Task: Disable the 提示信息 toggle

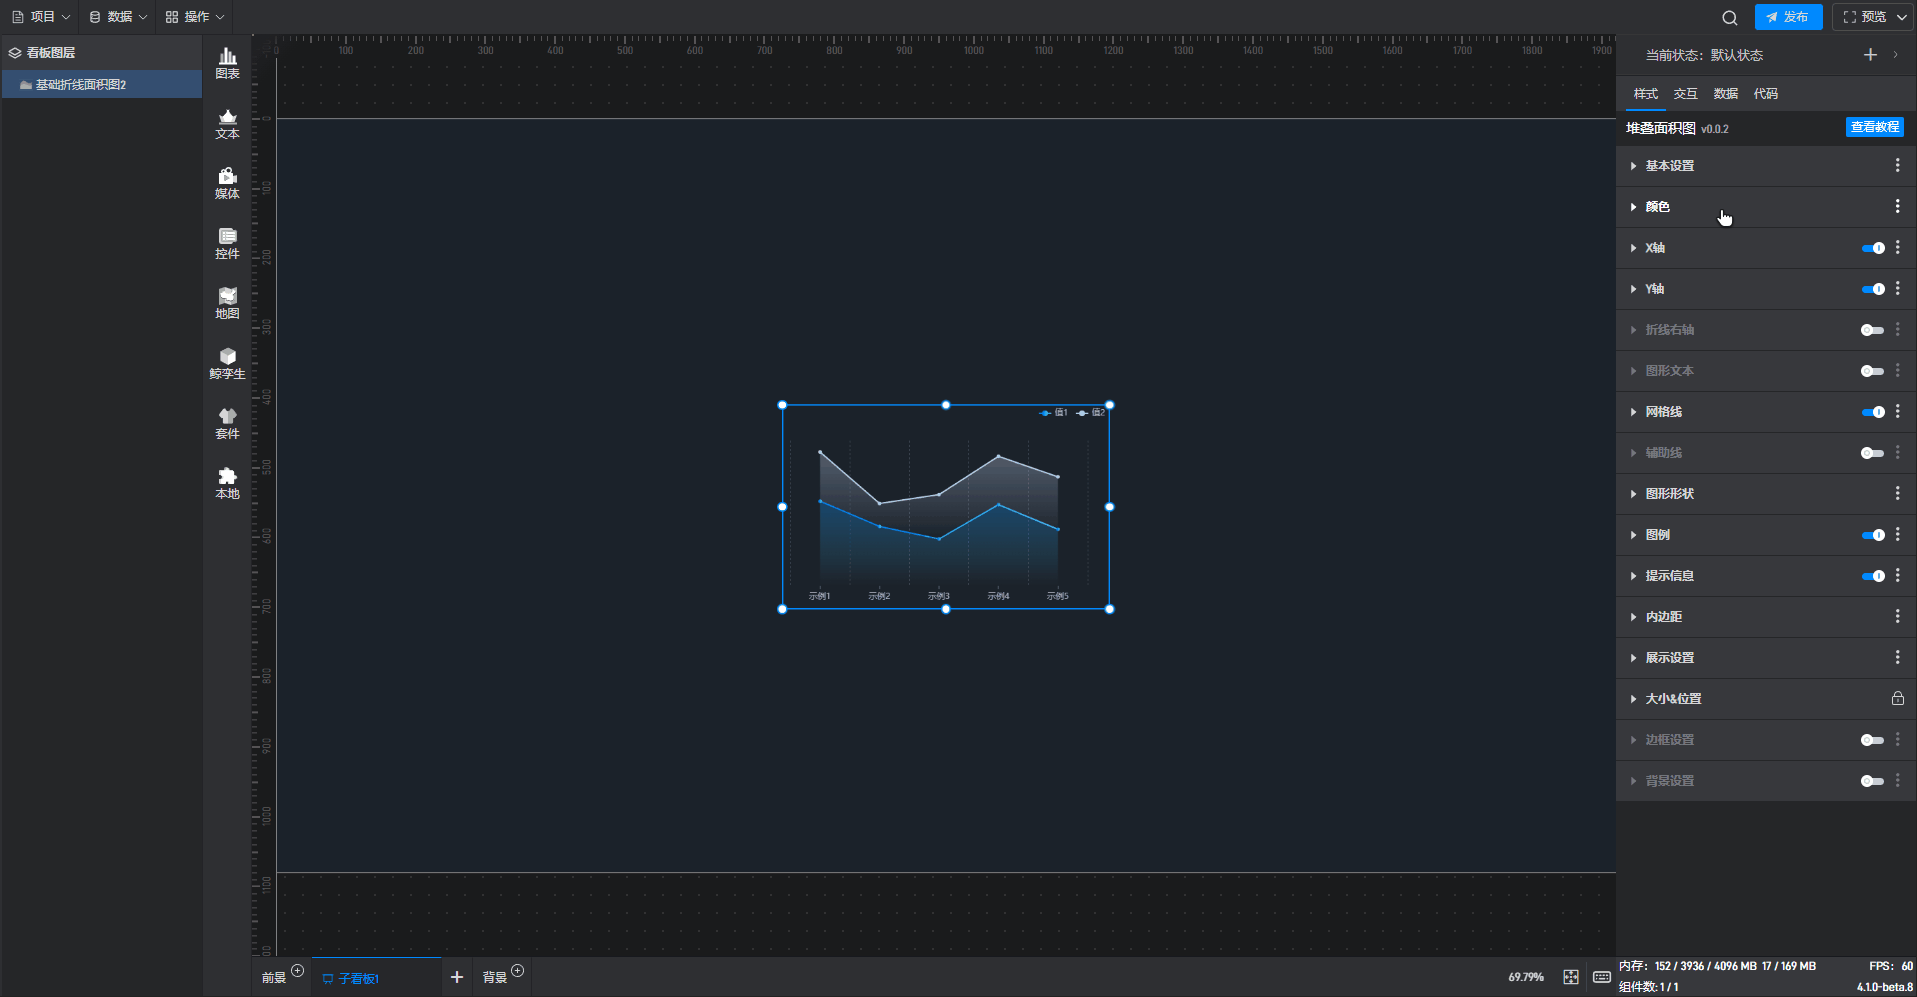Action: pos(1872,576)
